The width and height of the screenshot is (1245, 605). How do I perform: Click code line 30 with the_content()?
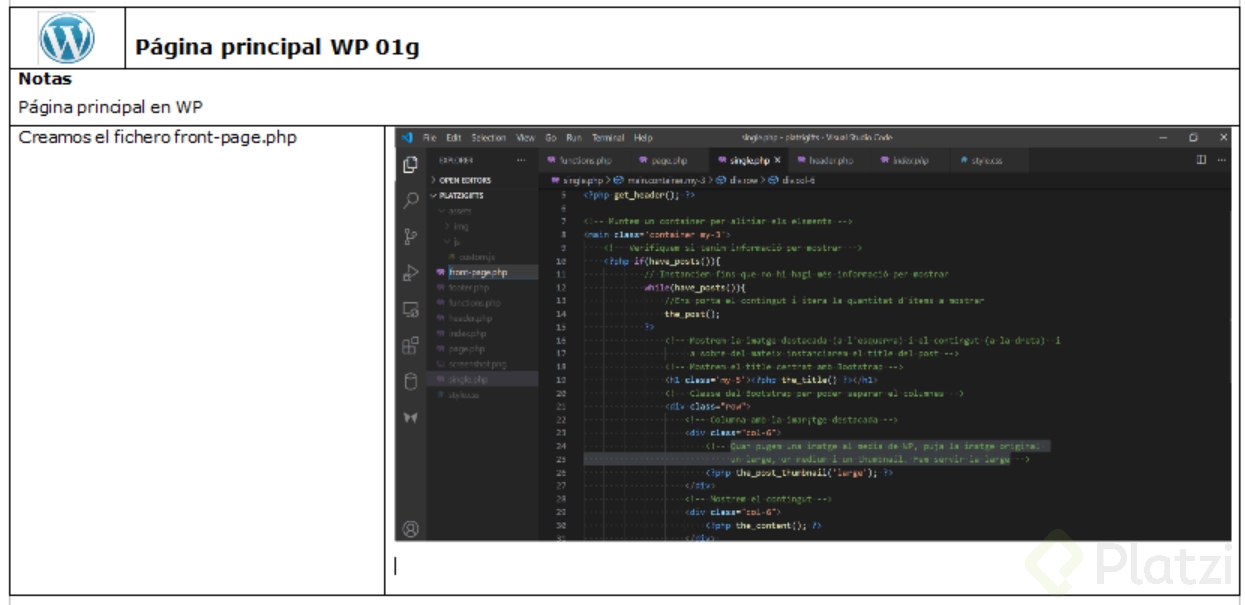coord(763,525)
